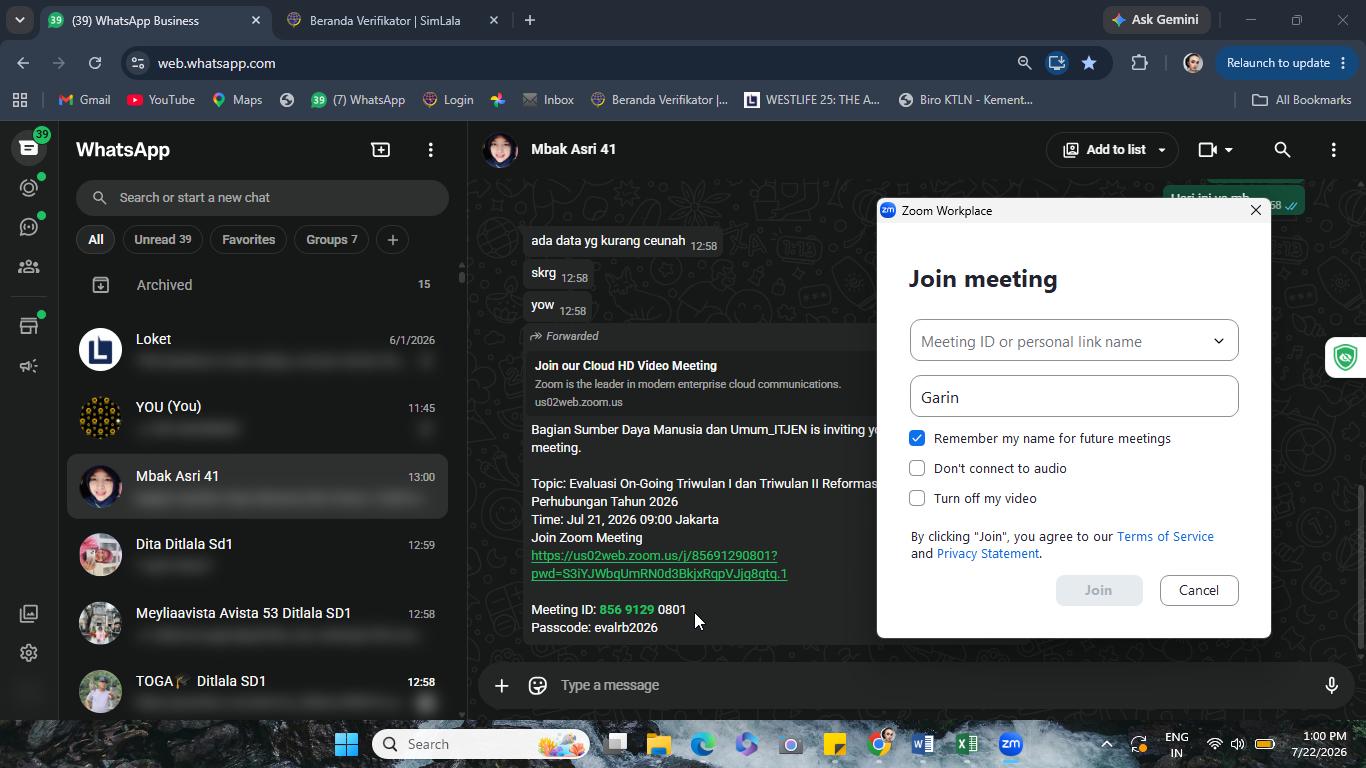Open the Zoom meeting URL link in chat
This screenshot has width=1366, height=768.
pos(659,564)
